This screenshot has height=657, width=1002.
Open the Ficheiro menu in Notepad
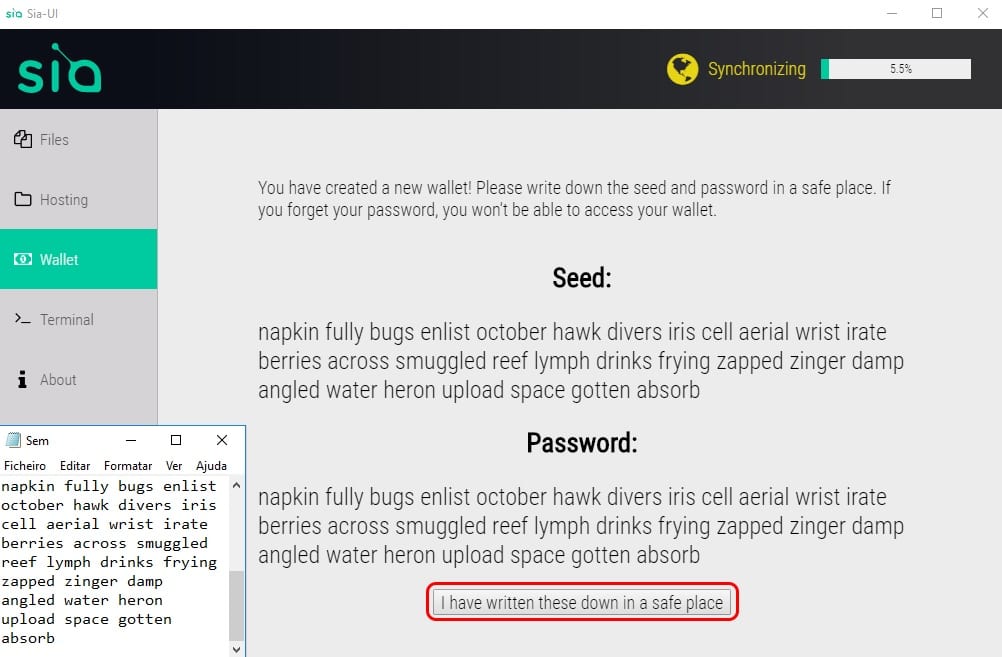pyautogui.click(x=25, y=465)
